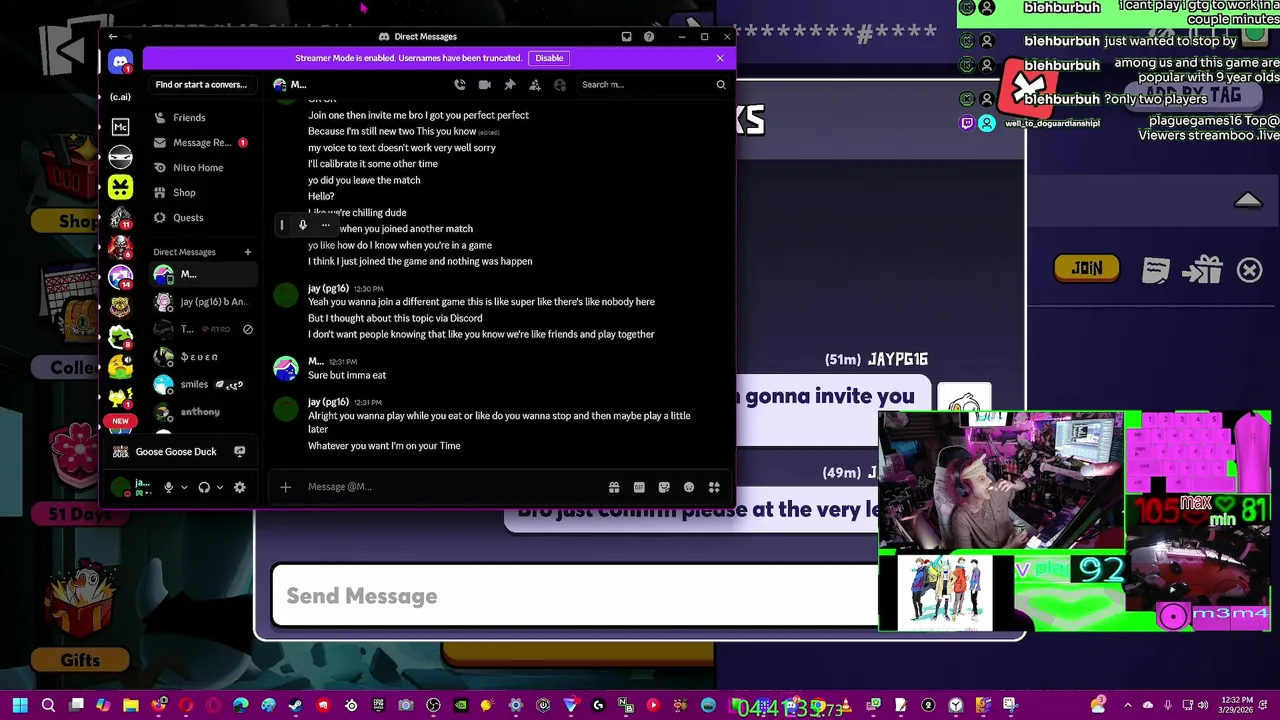Add friends to DM icon
The image size is (1280, 720).
535,85
